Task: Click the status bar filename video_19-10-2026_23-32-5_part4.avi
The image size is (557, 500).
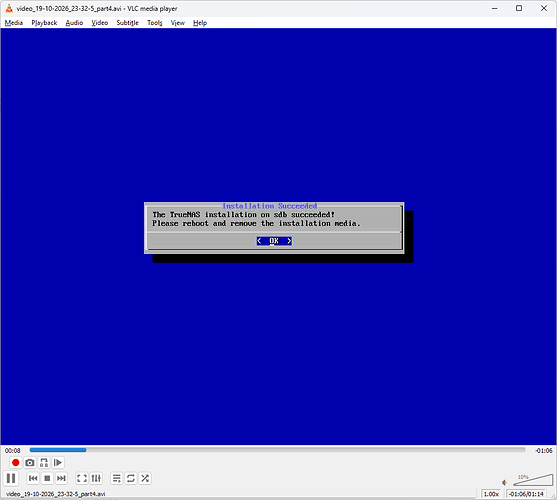Action: 55,494
